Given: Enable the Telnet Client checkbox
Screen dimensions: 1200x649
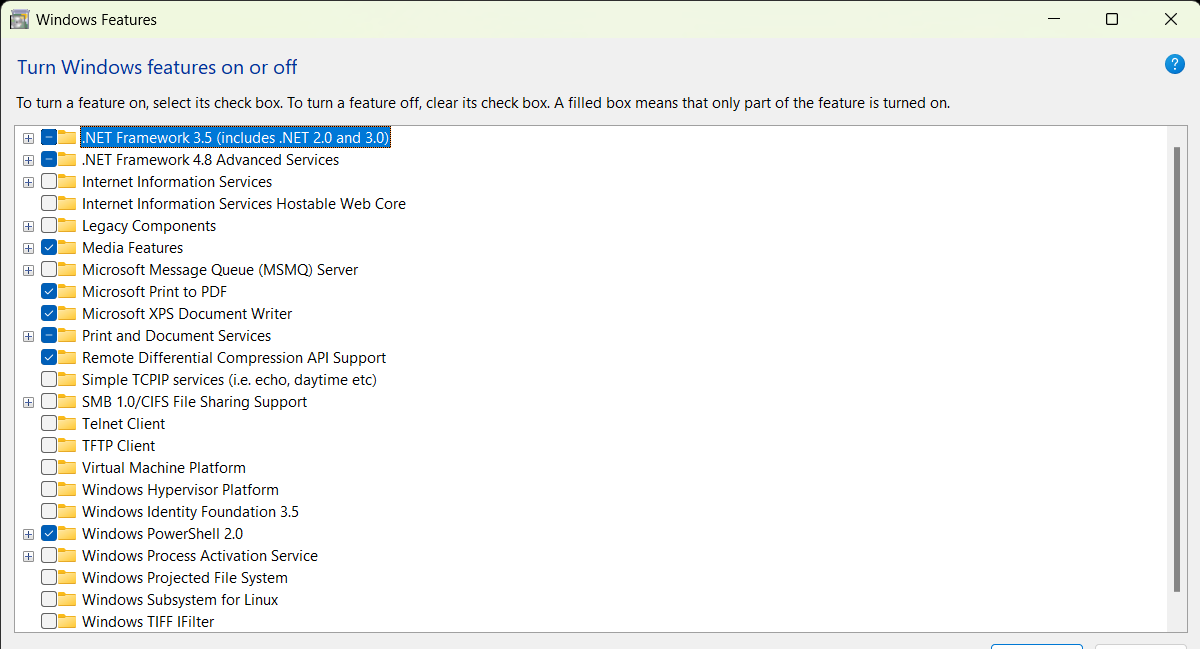Looking at the screenshot, I should pos(49,424).
